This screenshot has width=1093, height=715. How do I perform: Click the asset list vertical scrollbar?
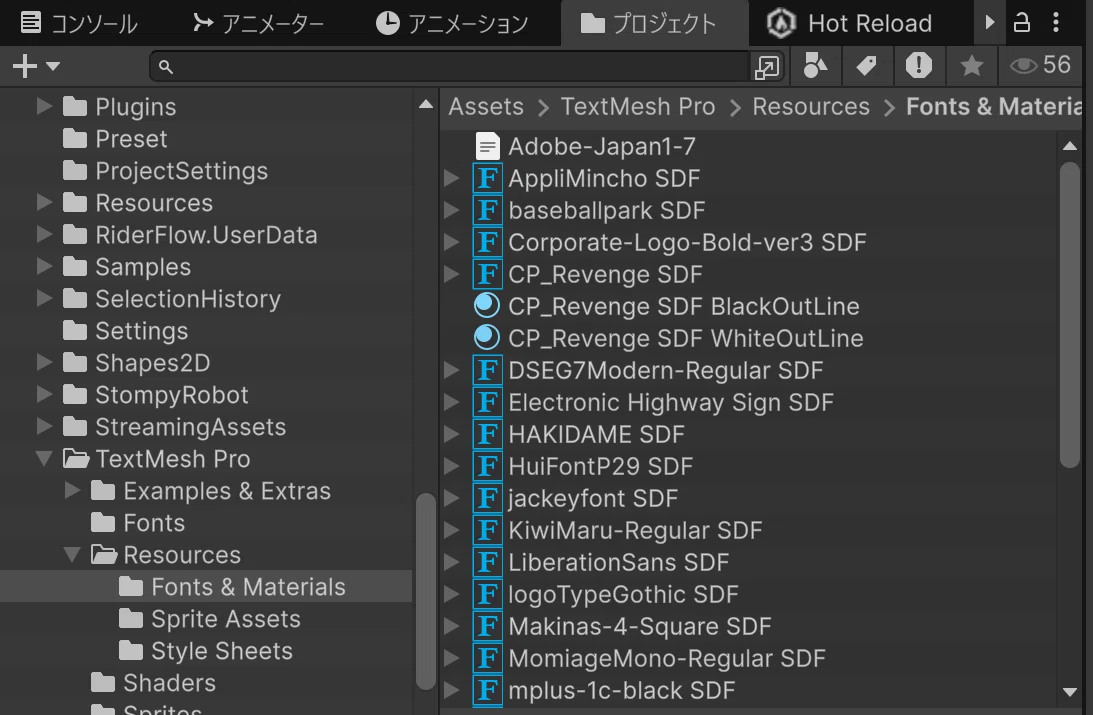point(1070,314)
